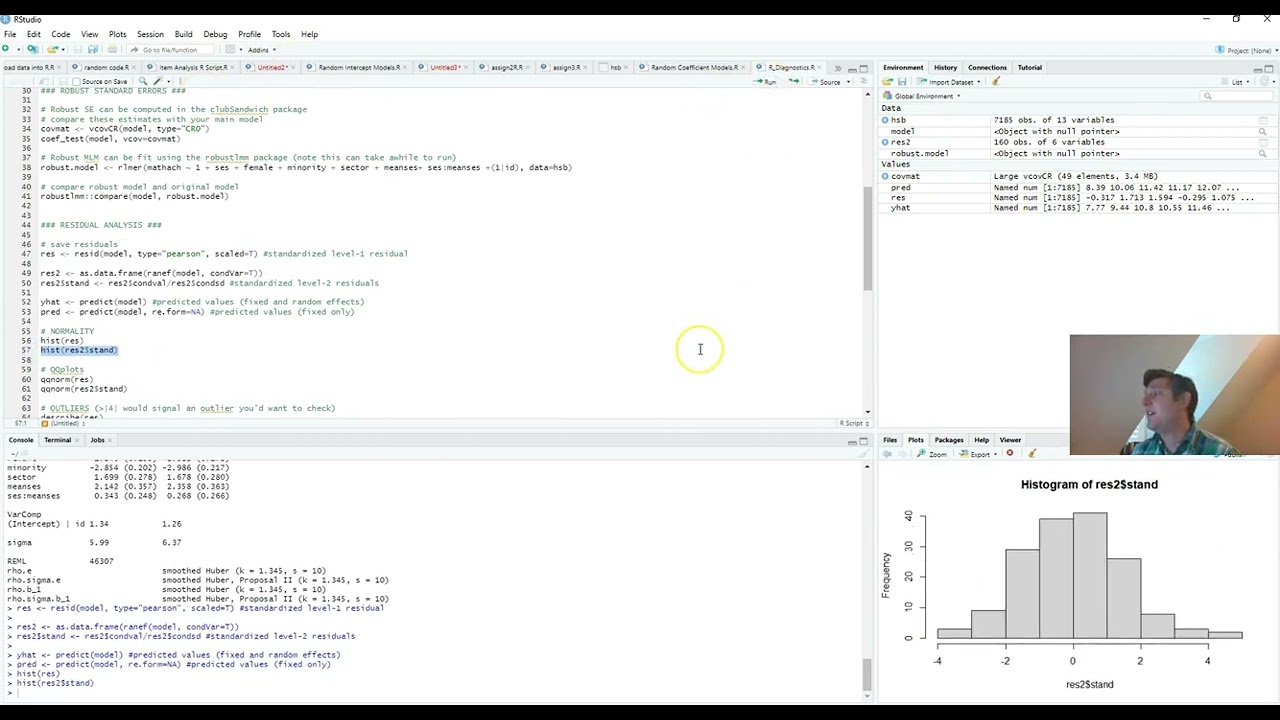1280x720 pixels.
Task: Click the print document icon
Action: coord(112,49)
